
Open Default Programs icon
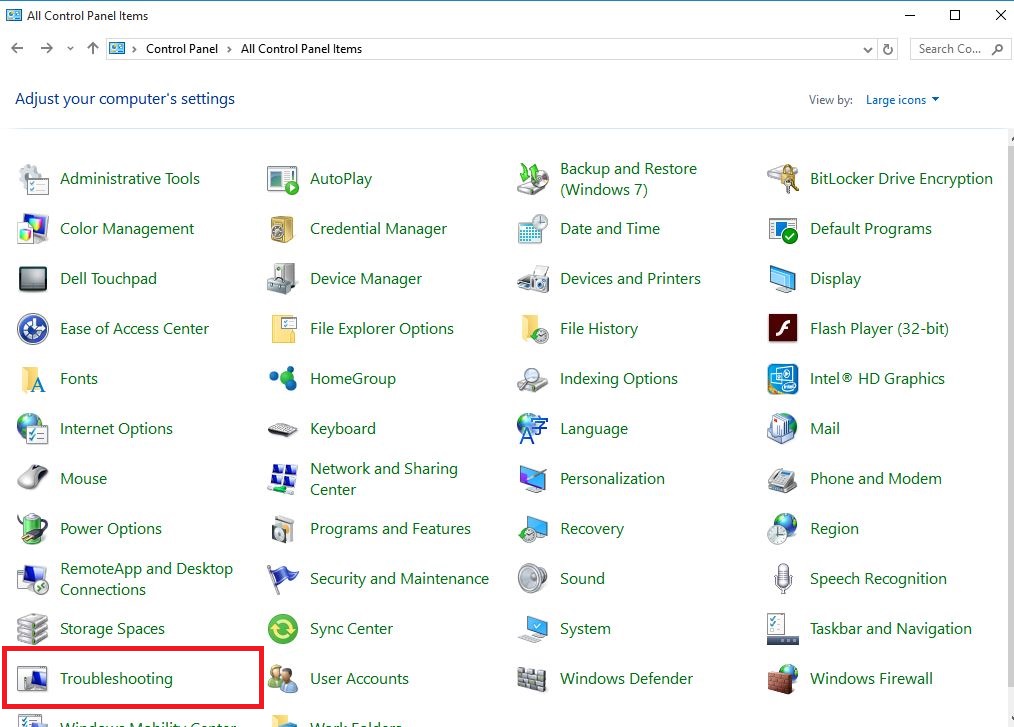click(x=782, y=229)
